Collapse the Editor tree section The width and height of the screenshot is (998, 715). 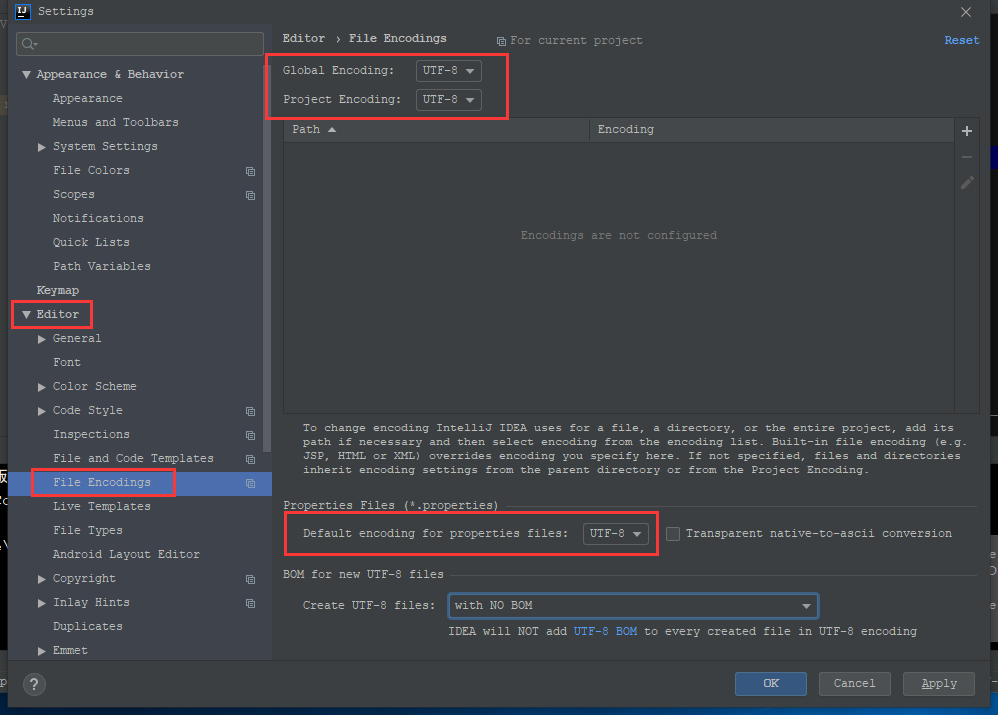coord(26,315)
